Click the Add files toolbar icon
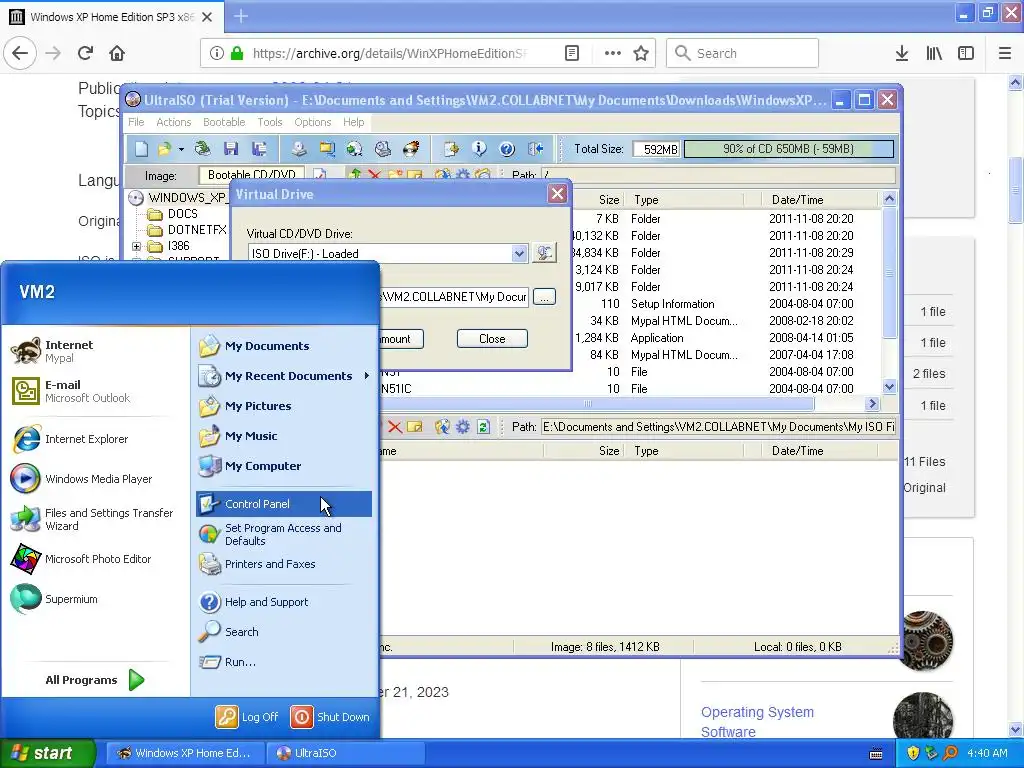1024x768 pixels. [451, 149]
